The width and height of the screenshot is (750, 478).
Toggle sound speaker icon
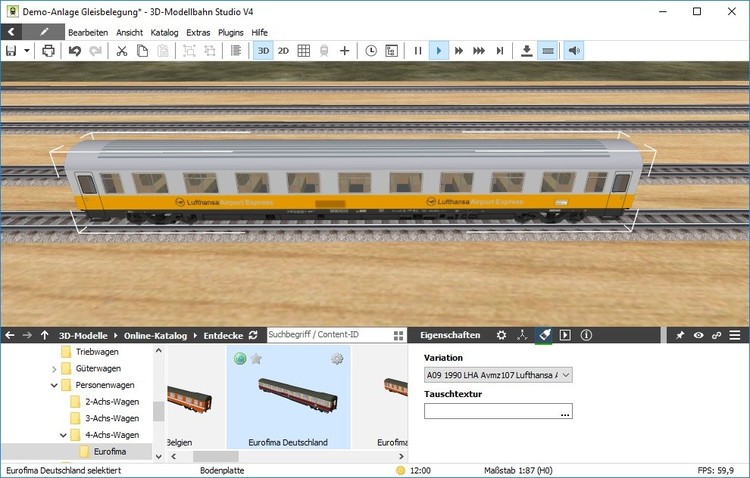pos(574,51)
